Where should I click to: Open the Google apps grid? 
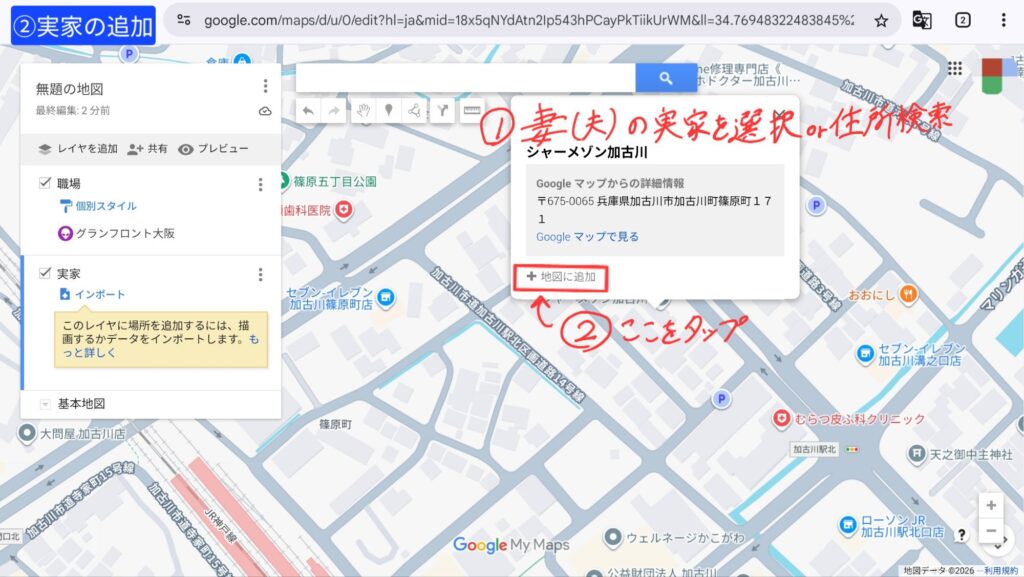[955, 68]
